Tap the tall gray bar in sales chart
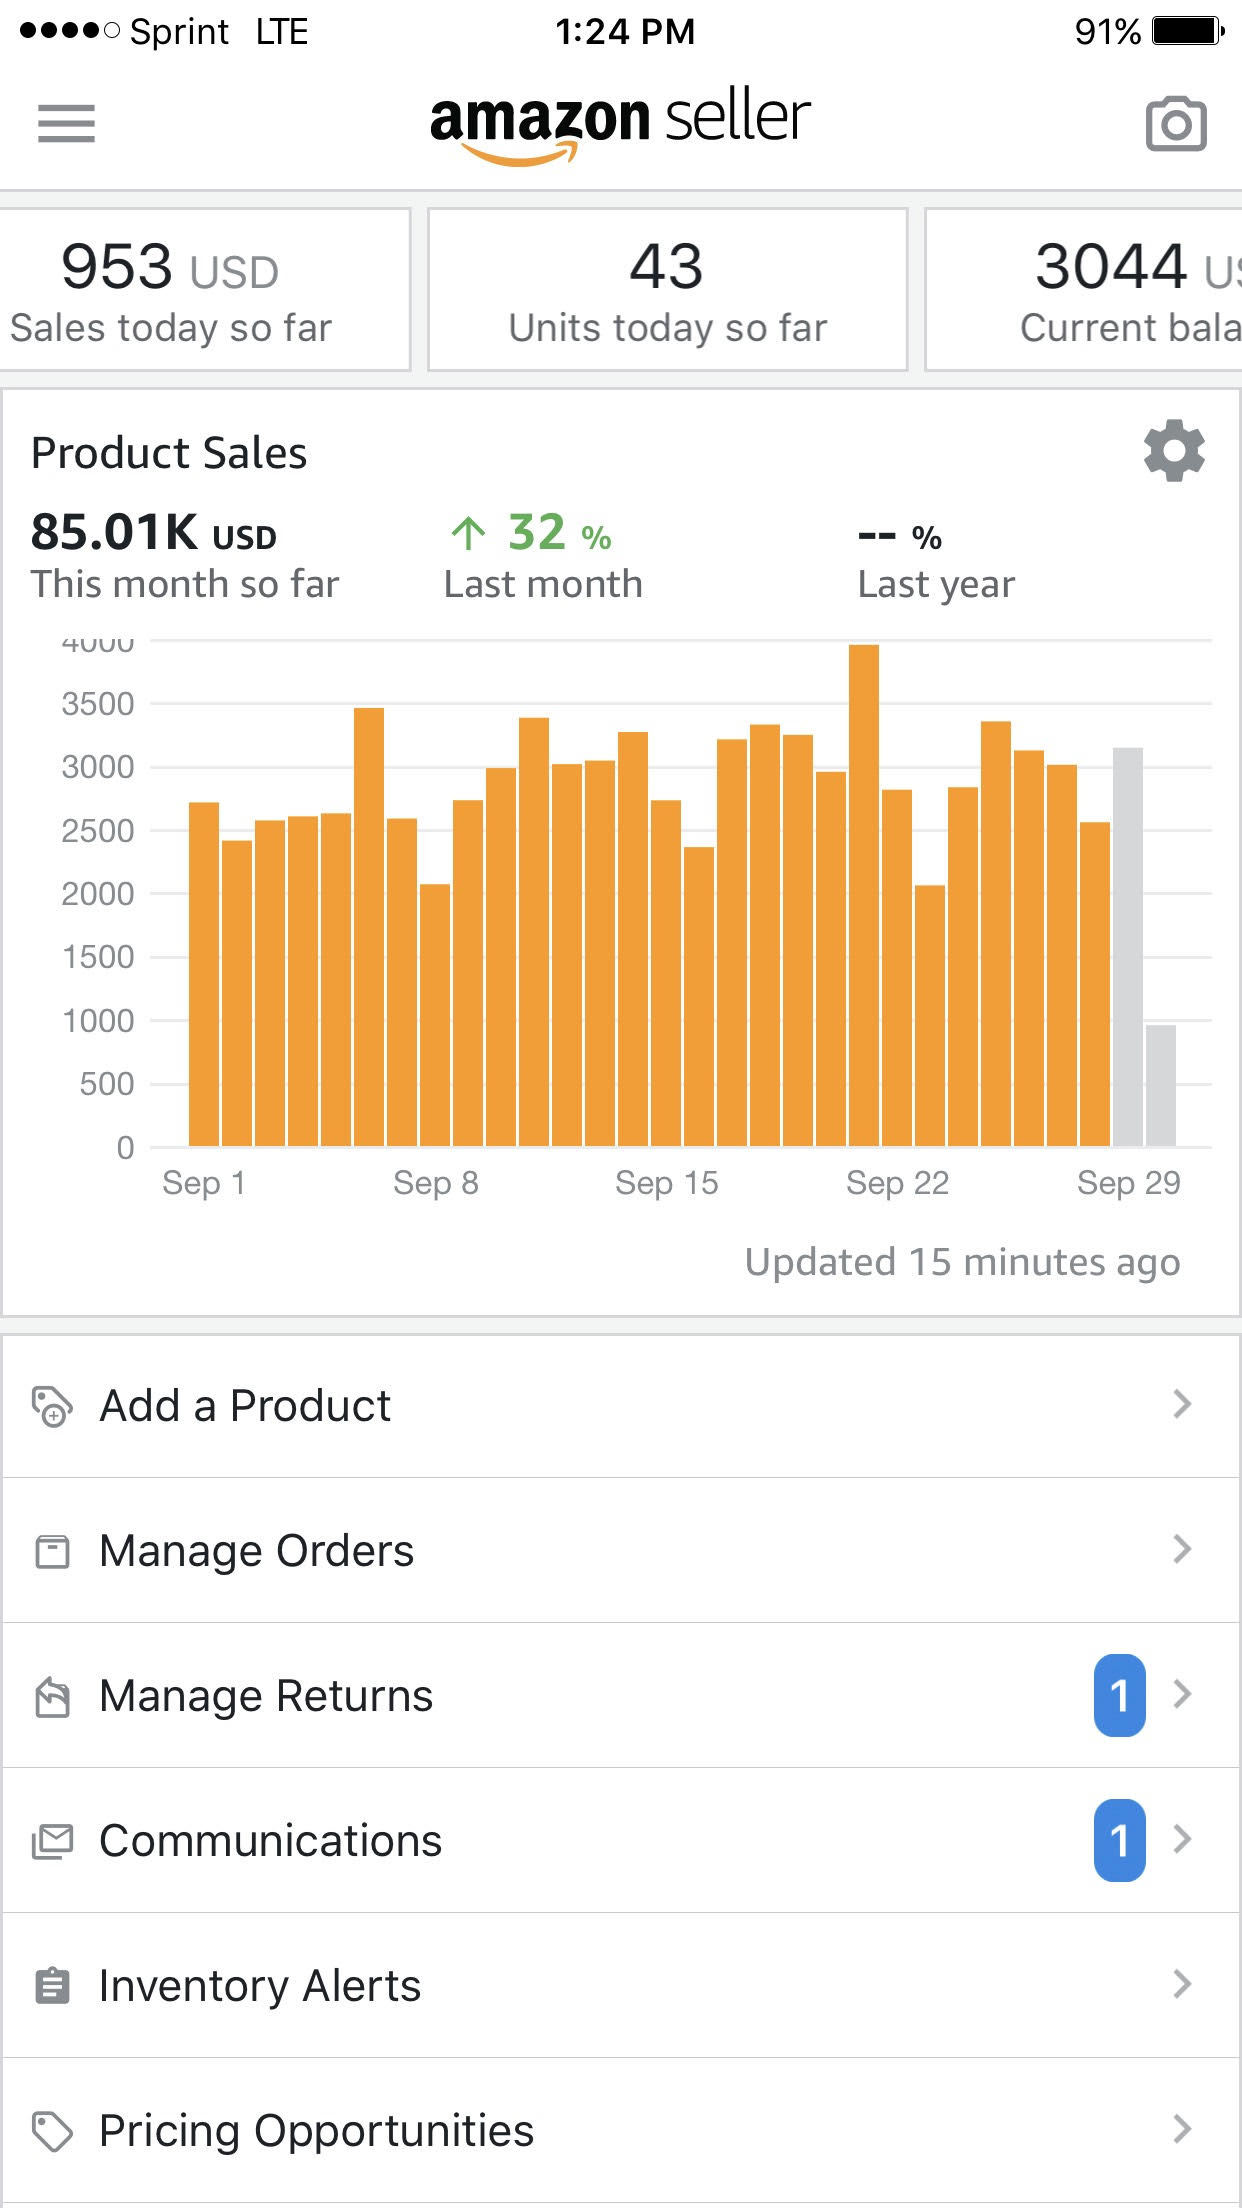 (1128, 946)
